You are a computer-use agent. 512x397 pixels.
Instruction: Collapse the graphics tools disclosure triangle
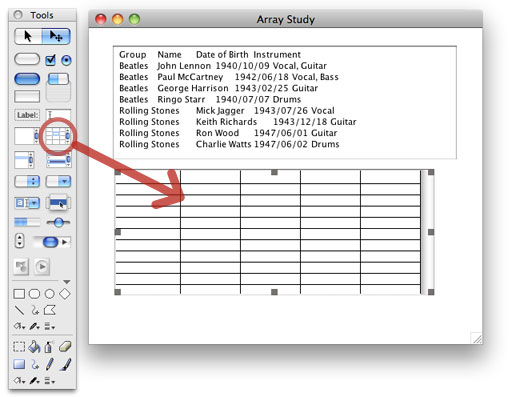click(x=67, y=282)
